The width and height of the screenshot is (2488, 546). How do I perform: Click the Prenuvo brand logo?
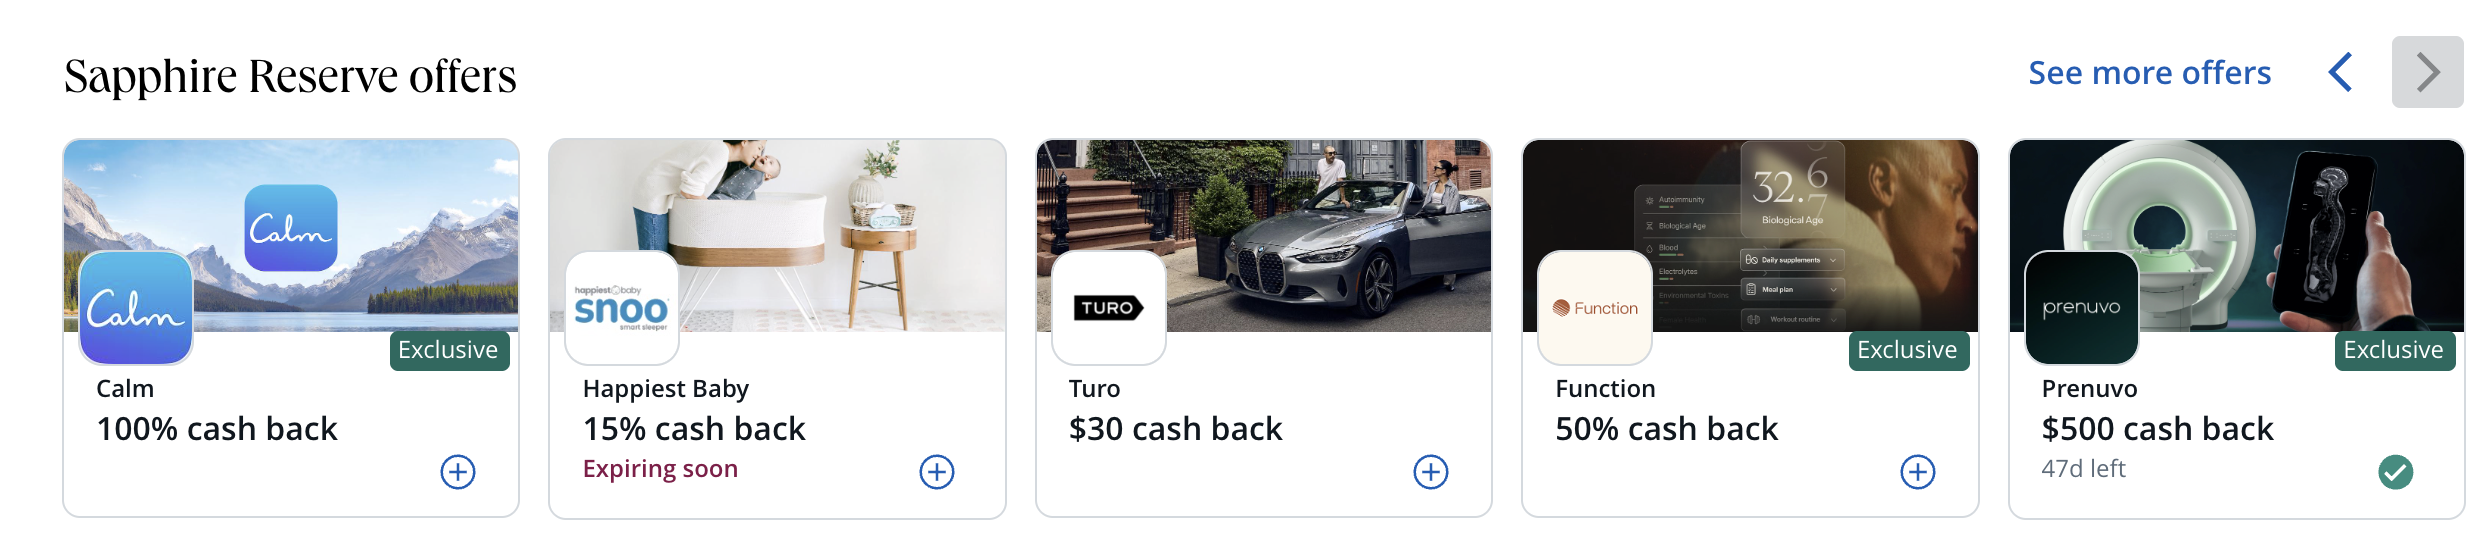pos(2082,308)
